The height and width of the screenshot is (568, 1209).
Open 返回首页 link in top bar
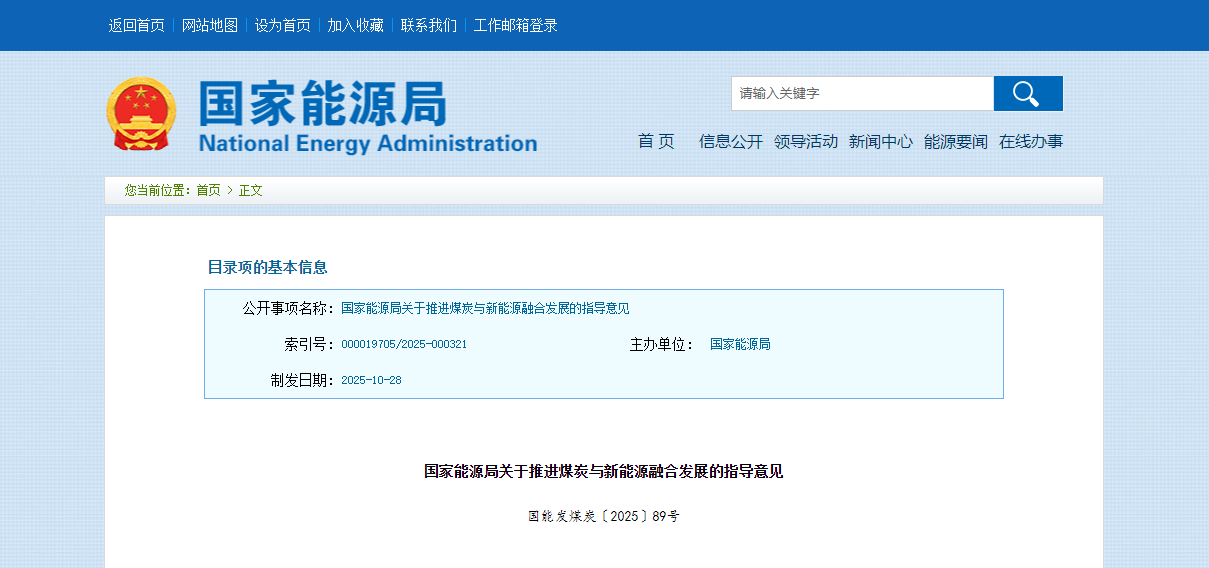136,25
